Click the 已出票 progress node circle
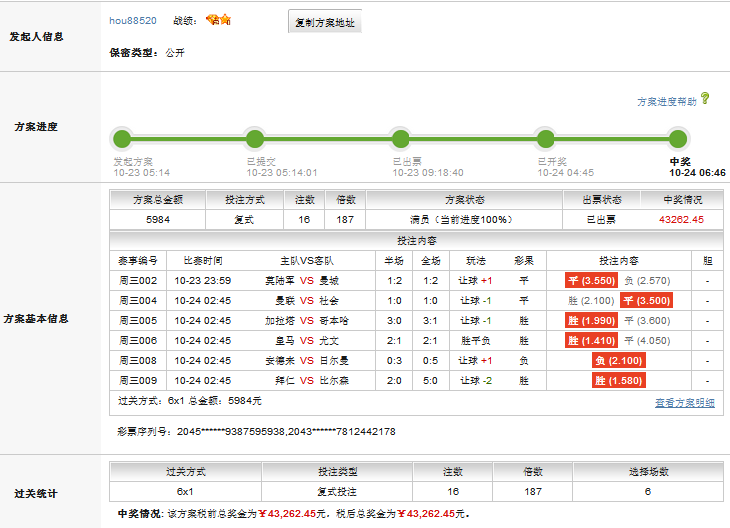Image resolution: width=730 pixels, height=528 pixels. [x=400, y=138]
